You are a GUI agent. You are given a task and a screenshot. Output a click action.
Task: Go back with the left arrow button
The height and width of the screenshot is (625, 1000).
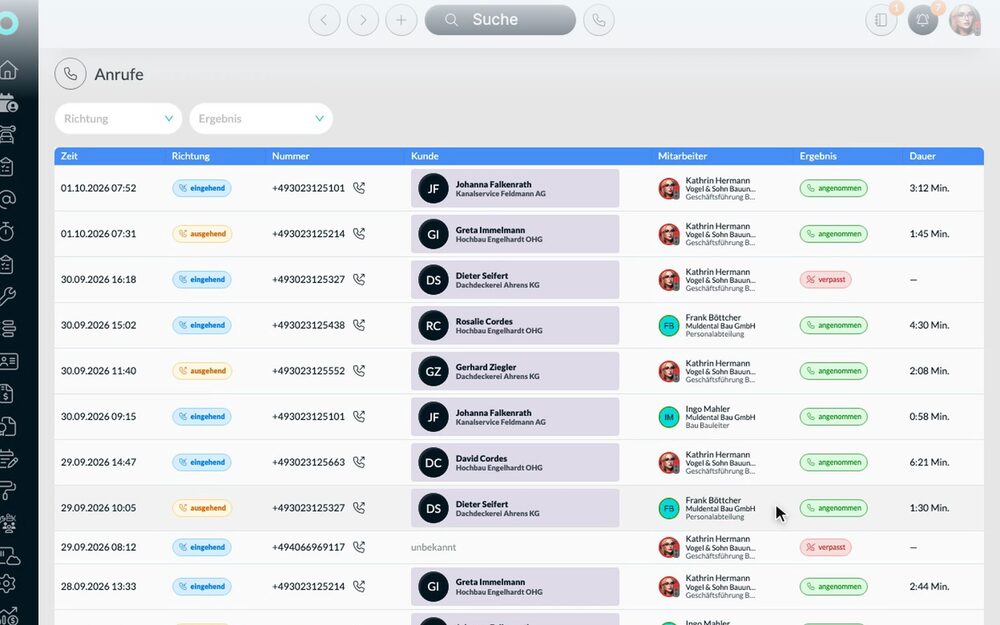(x=324, y=20)
